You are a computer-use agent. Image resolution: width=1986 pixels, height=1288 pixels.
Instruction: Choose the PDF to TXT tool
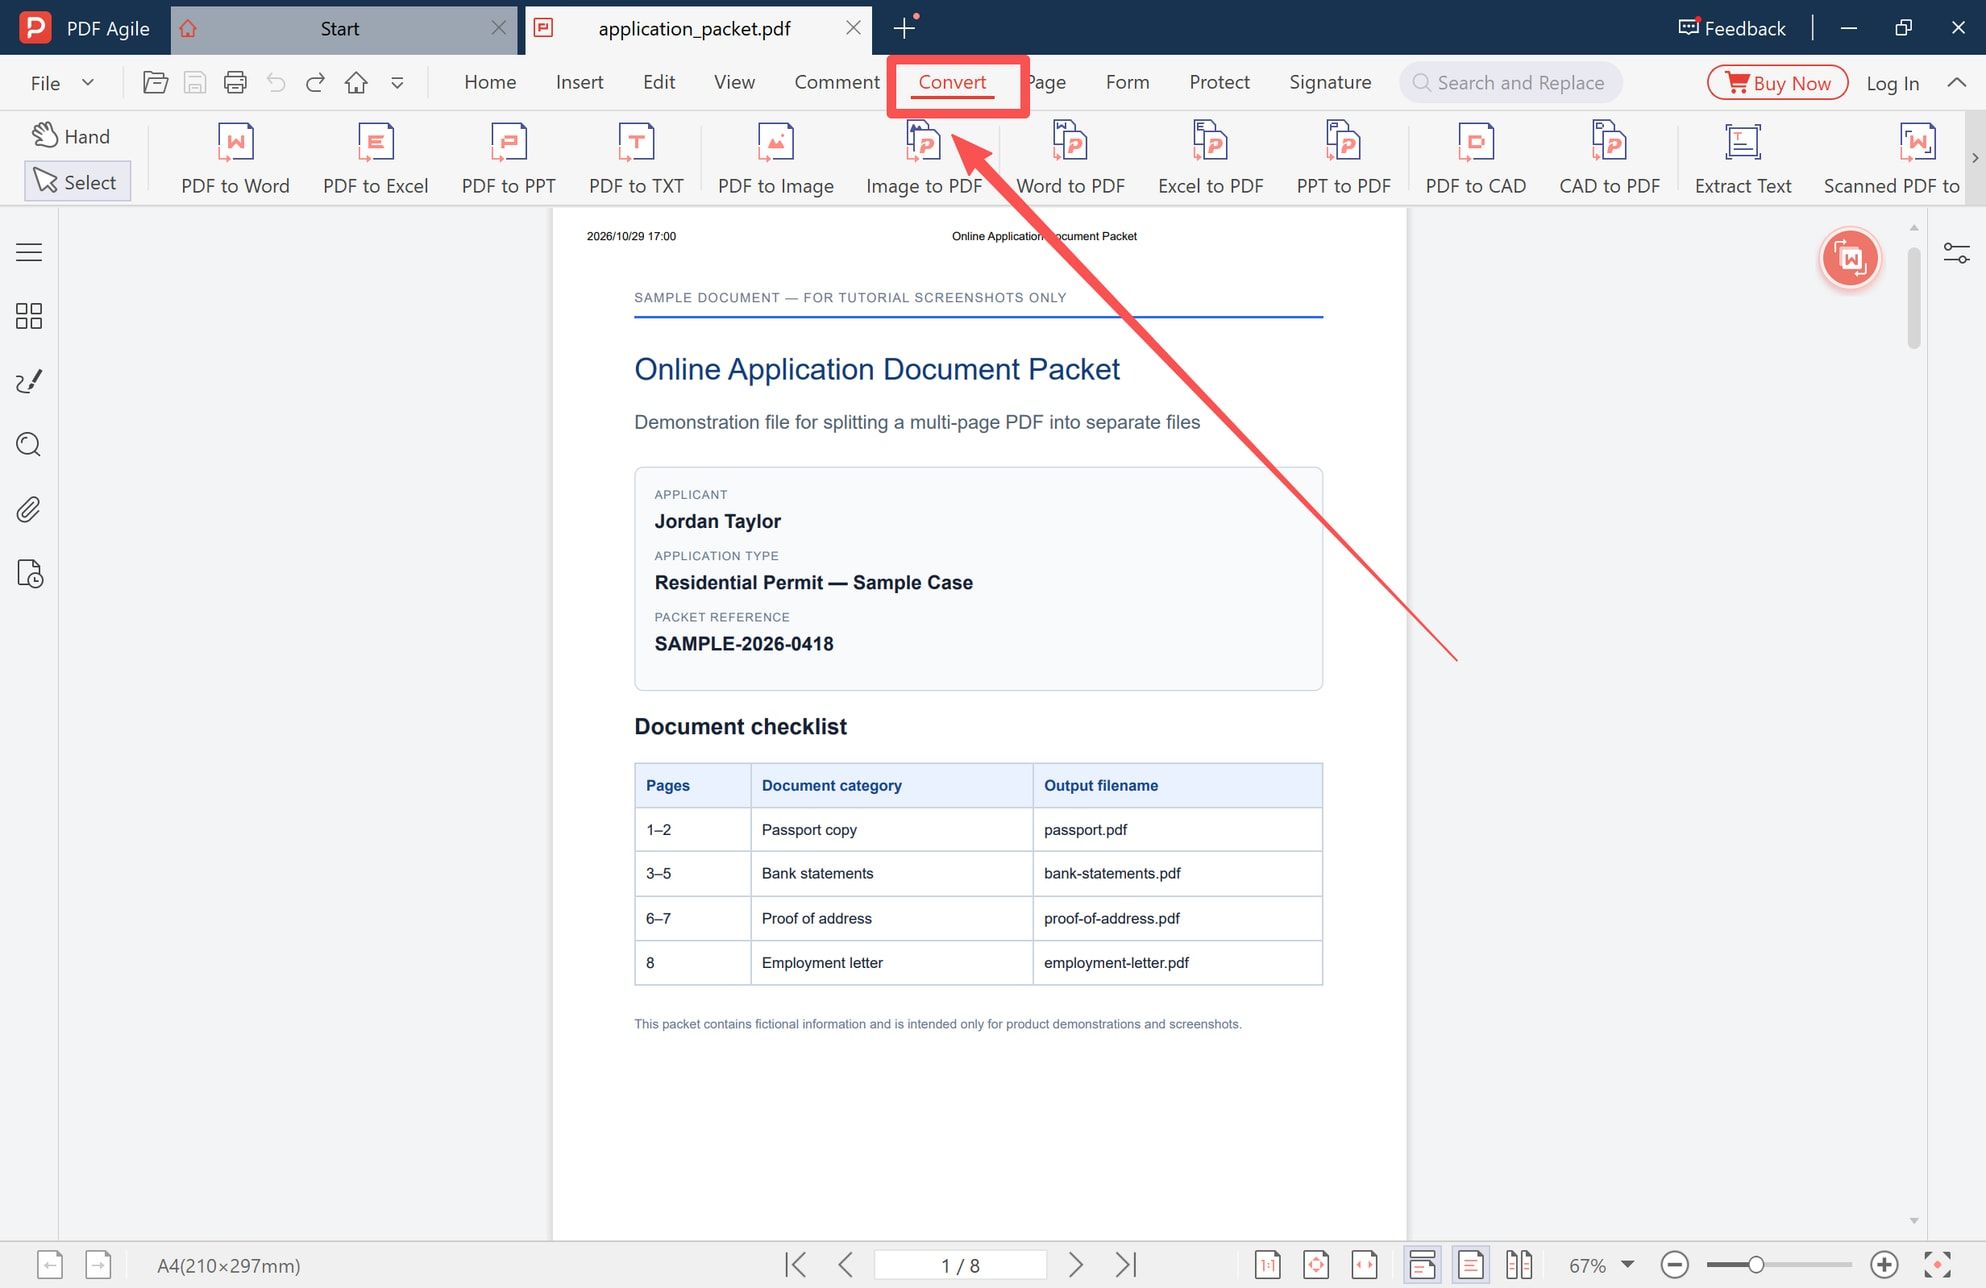[636, 158]
